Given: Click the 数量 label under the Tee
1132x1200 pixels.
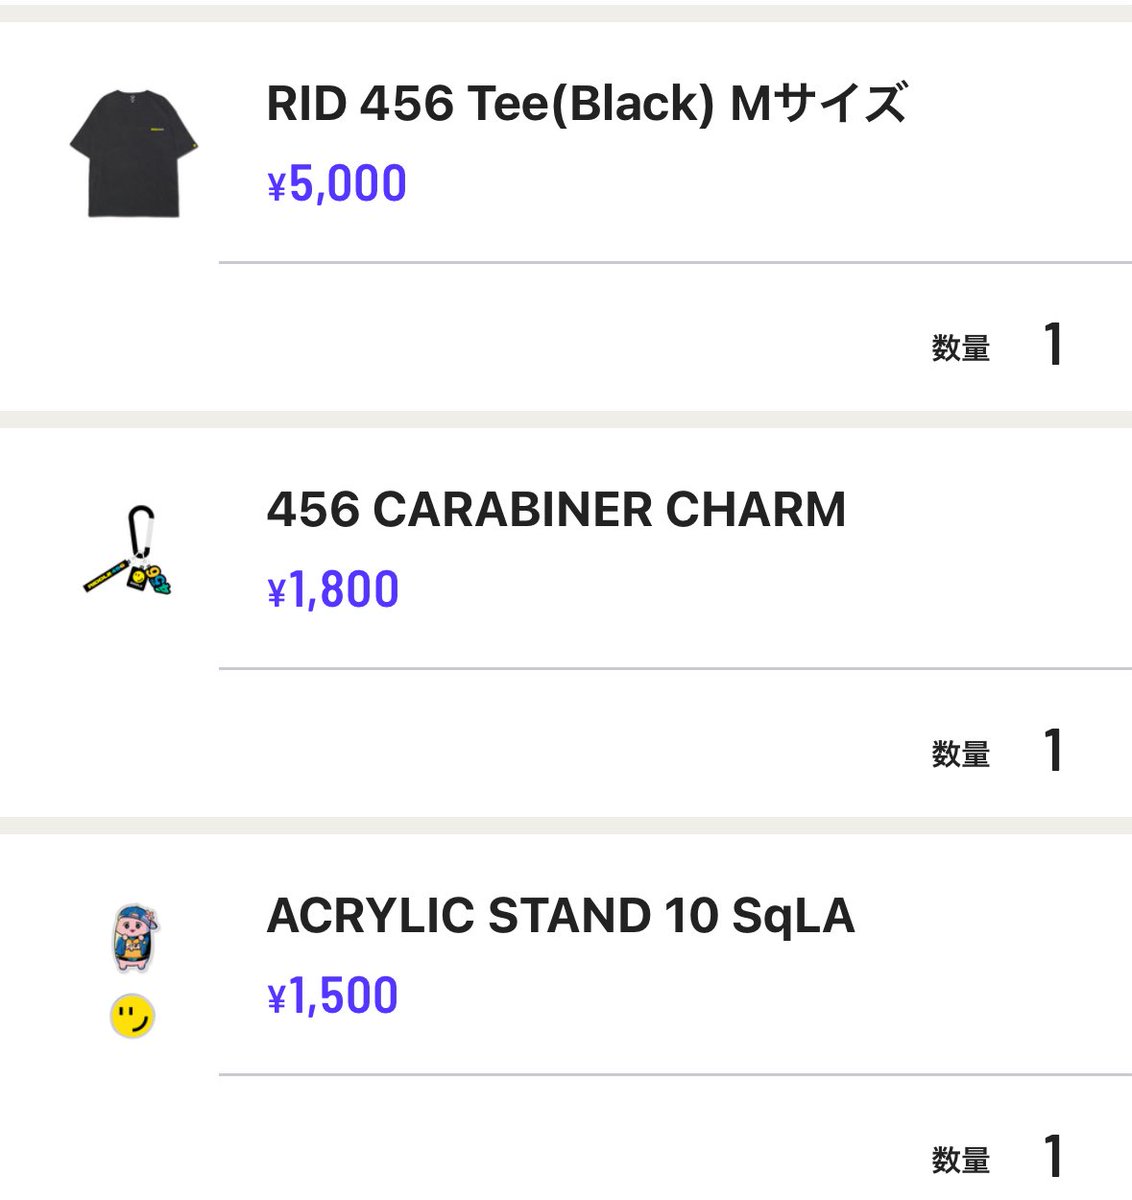Looking at the screenshot, I should (961, 348).
